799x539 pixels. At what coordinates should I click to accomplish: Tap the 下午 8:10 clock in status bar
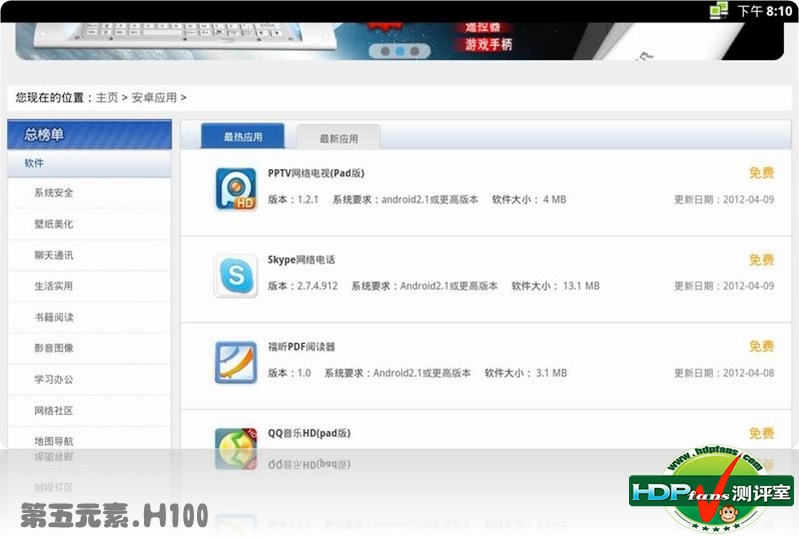(x=765, y=11)
